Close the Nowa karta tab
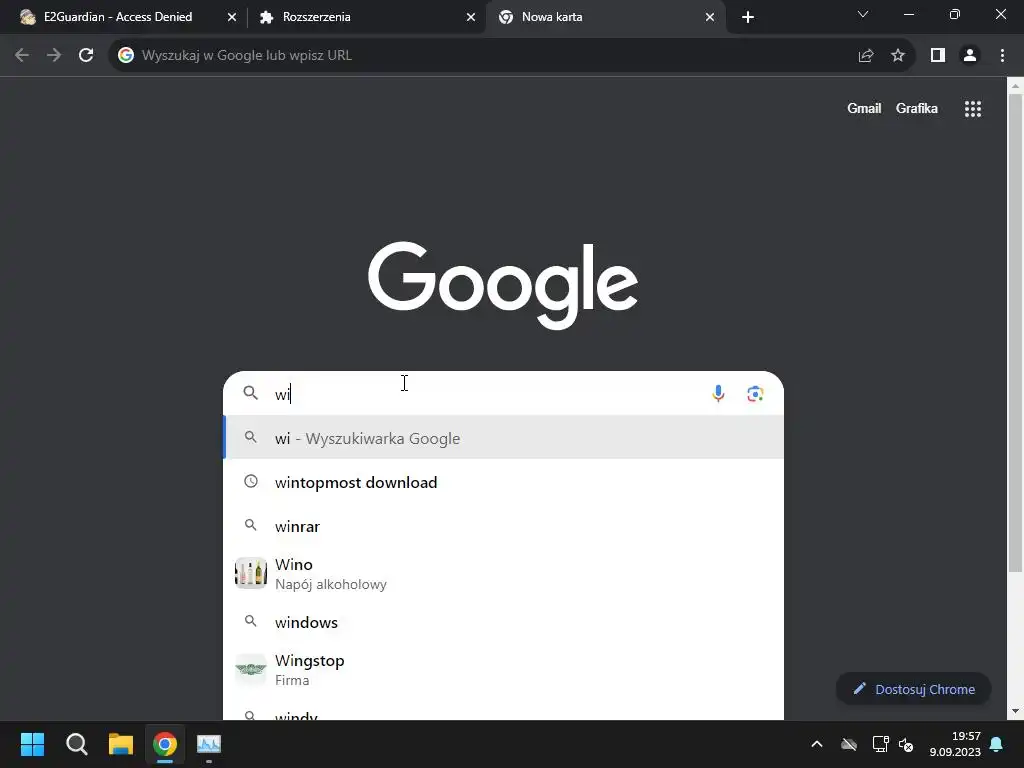This screenshot has height=768, width=1024. coord(710,18)
